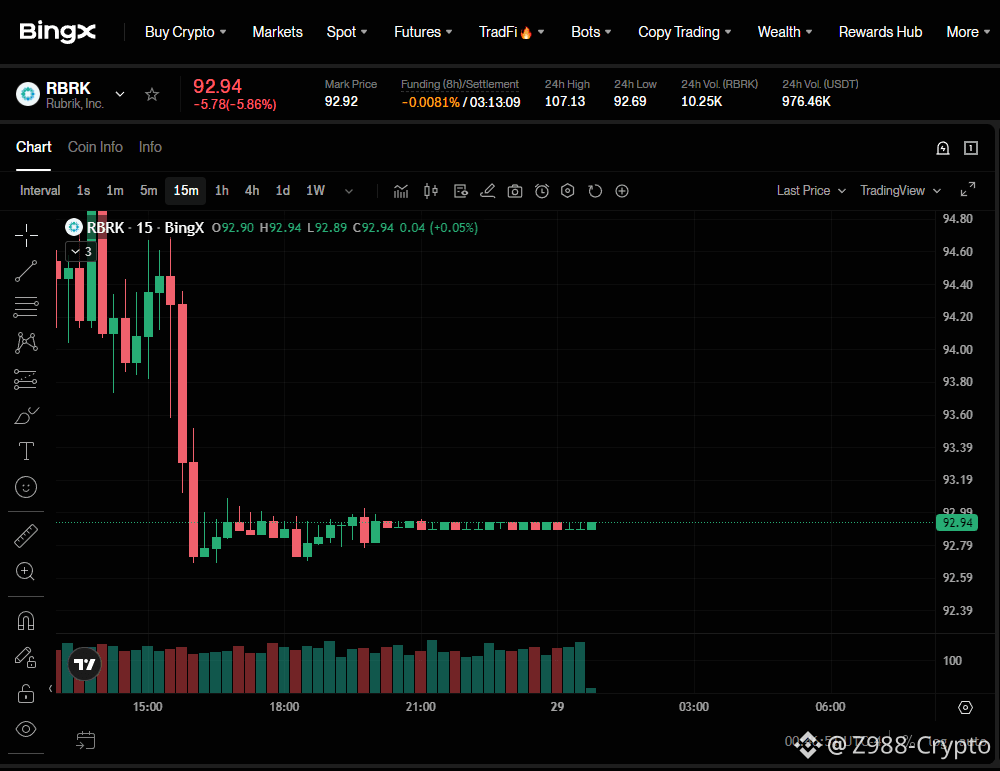Screen dimensions: 1000x771
Task: Open the Spot dropdown menu
Action: (347, 32)
